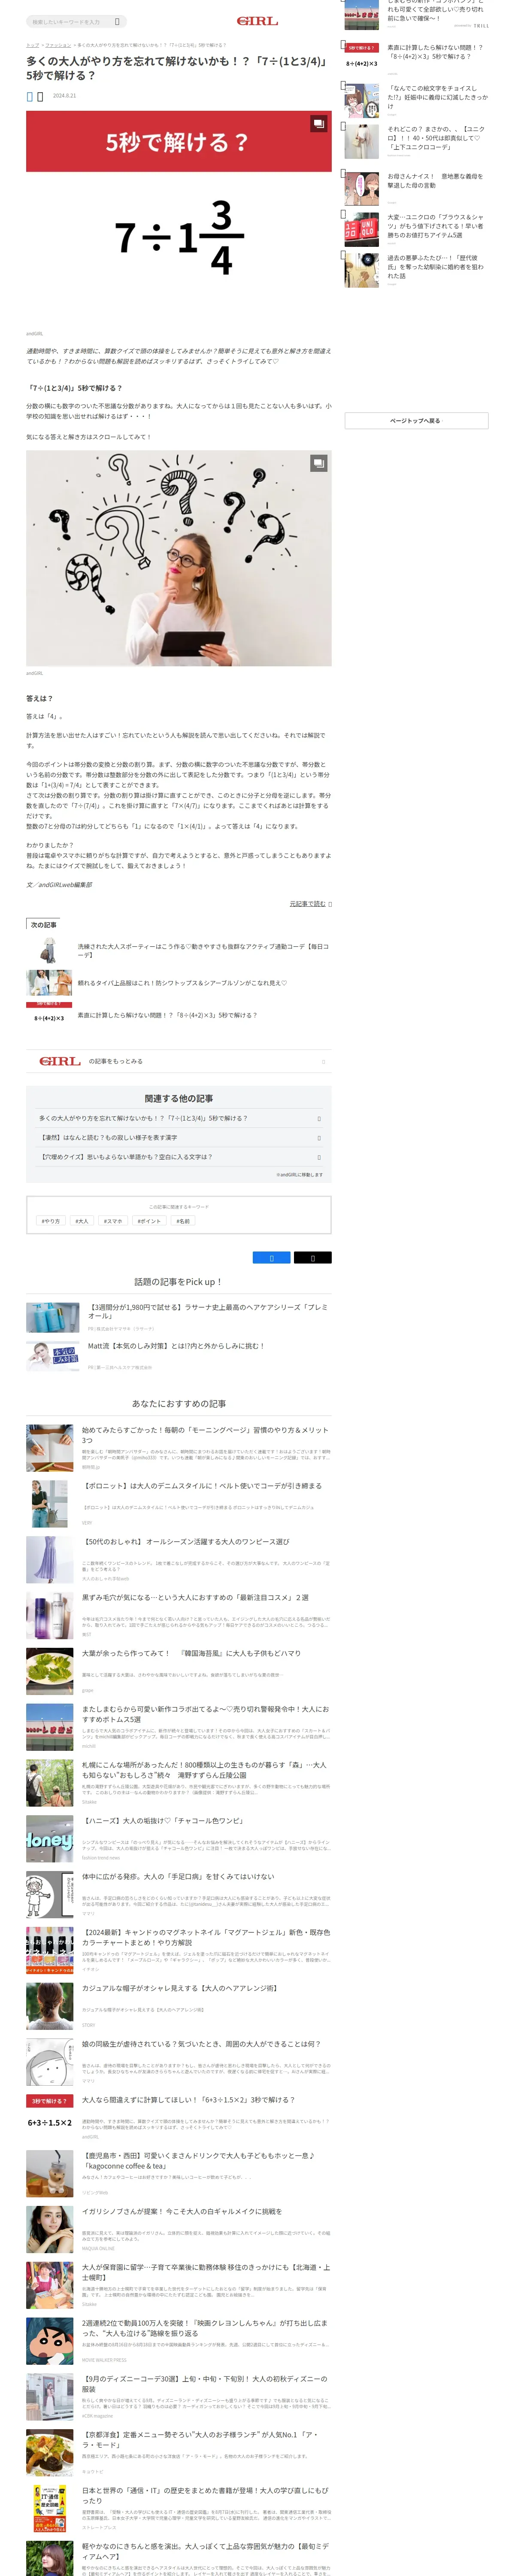Image resolution: width=515 pixels, height=2576 pixels.
Task: Open recommended article 札幌 滝野すずらん丘陵公園
Action: [205, 1770]
